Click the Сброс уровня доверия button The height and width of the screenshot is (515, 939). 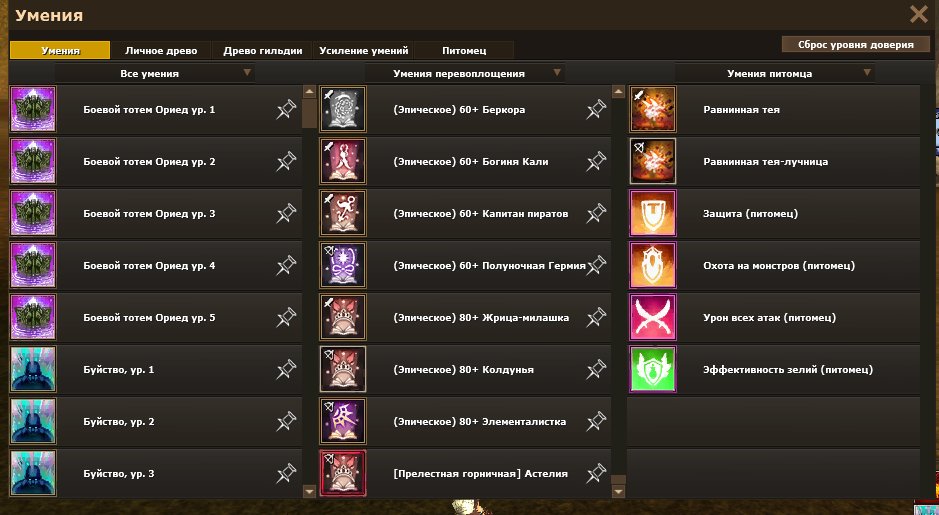tap(856, 44)
